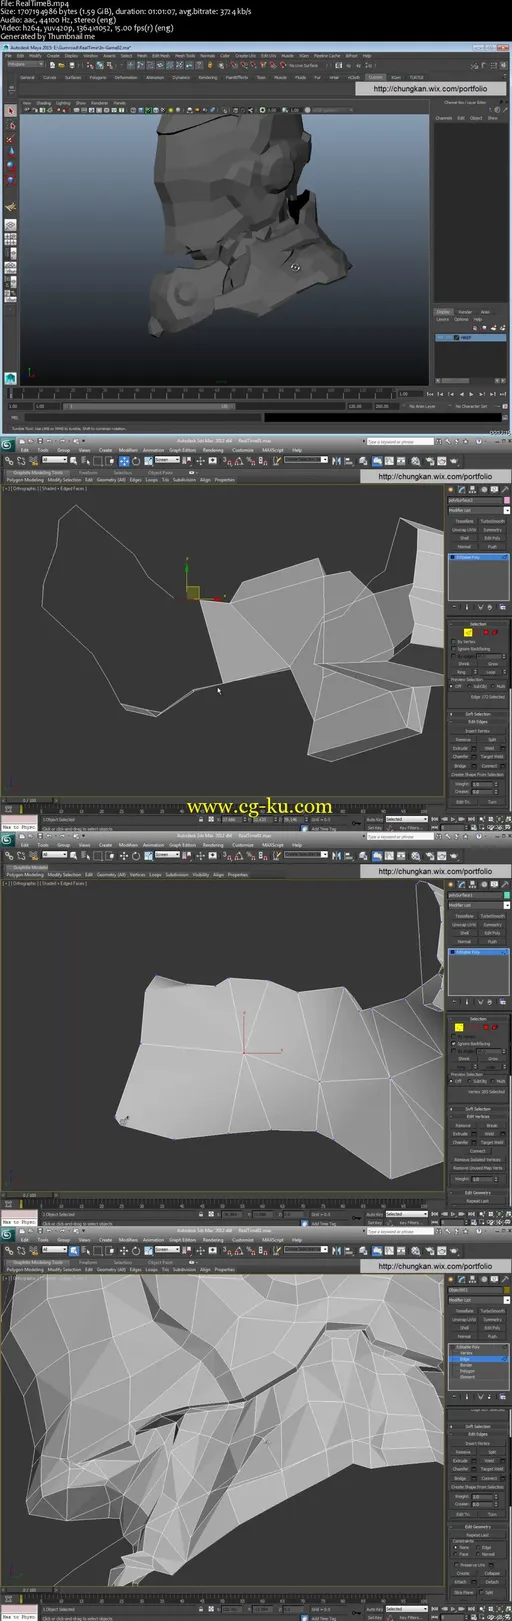Screen dimensions: 512x1621
Task: Select Multi preview radio in Edge 172 frame
Action: pyautogui.click(x=493, y=686)
